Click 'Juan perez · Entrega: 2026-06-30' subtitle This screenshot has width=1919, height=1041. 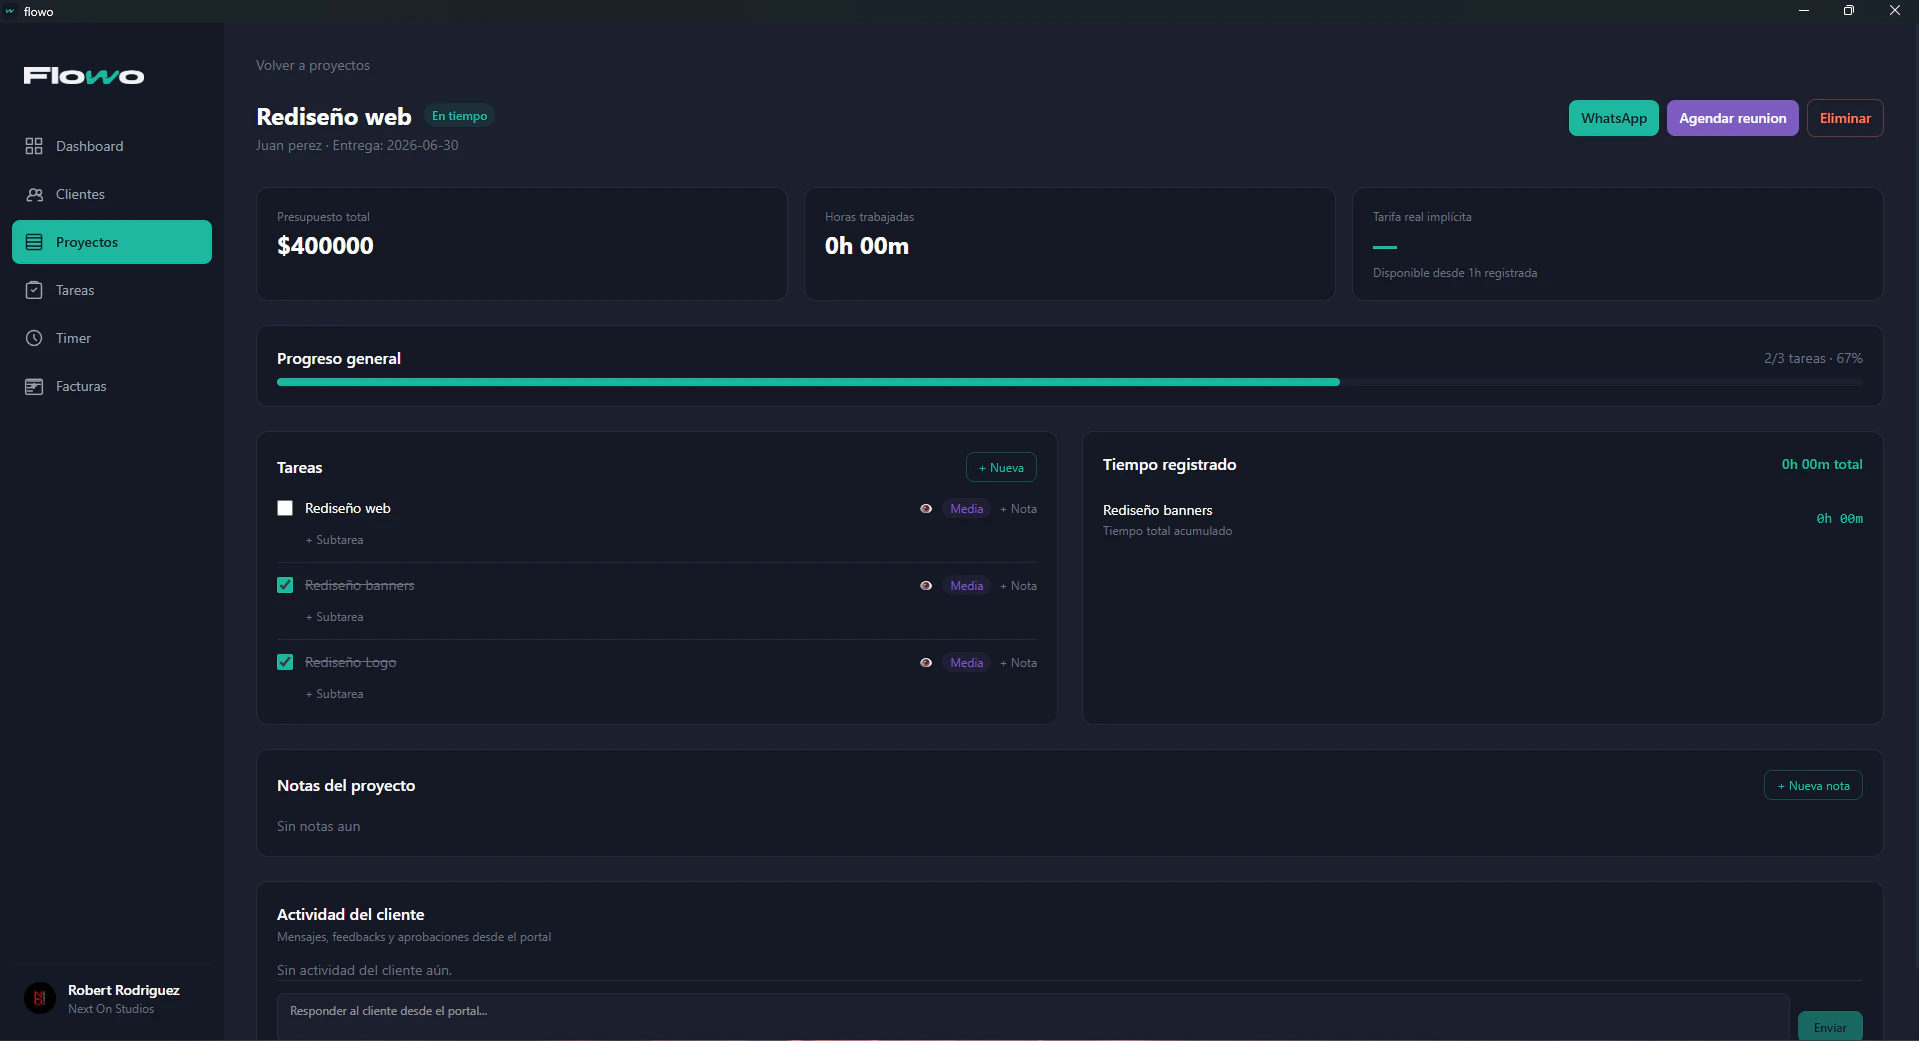pos(357,145)
